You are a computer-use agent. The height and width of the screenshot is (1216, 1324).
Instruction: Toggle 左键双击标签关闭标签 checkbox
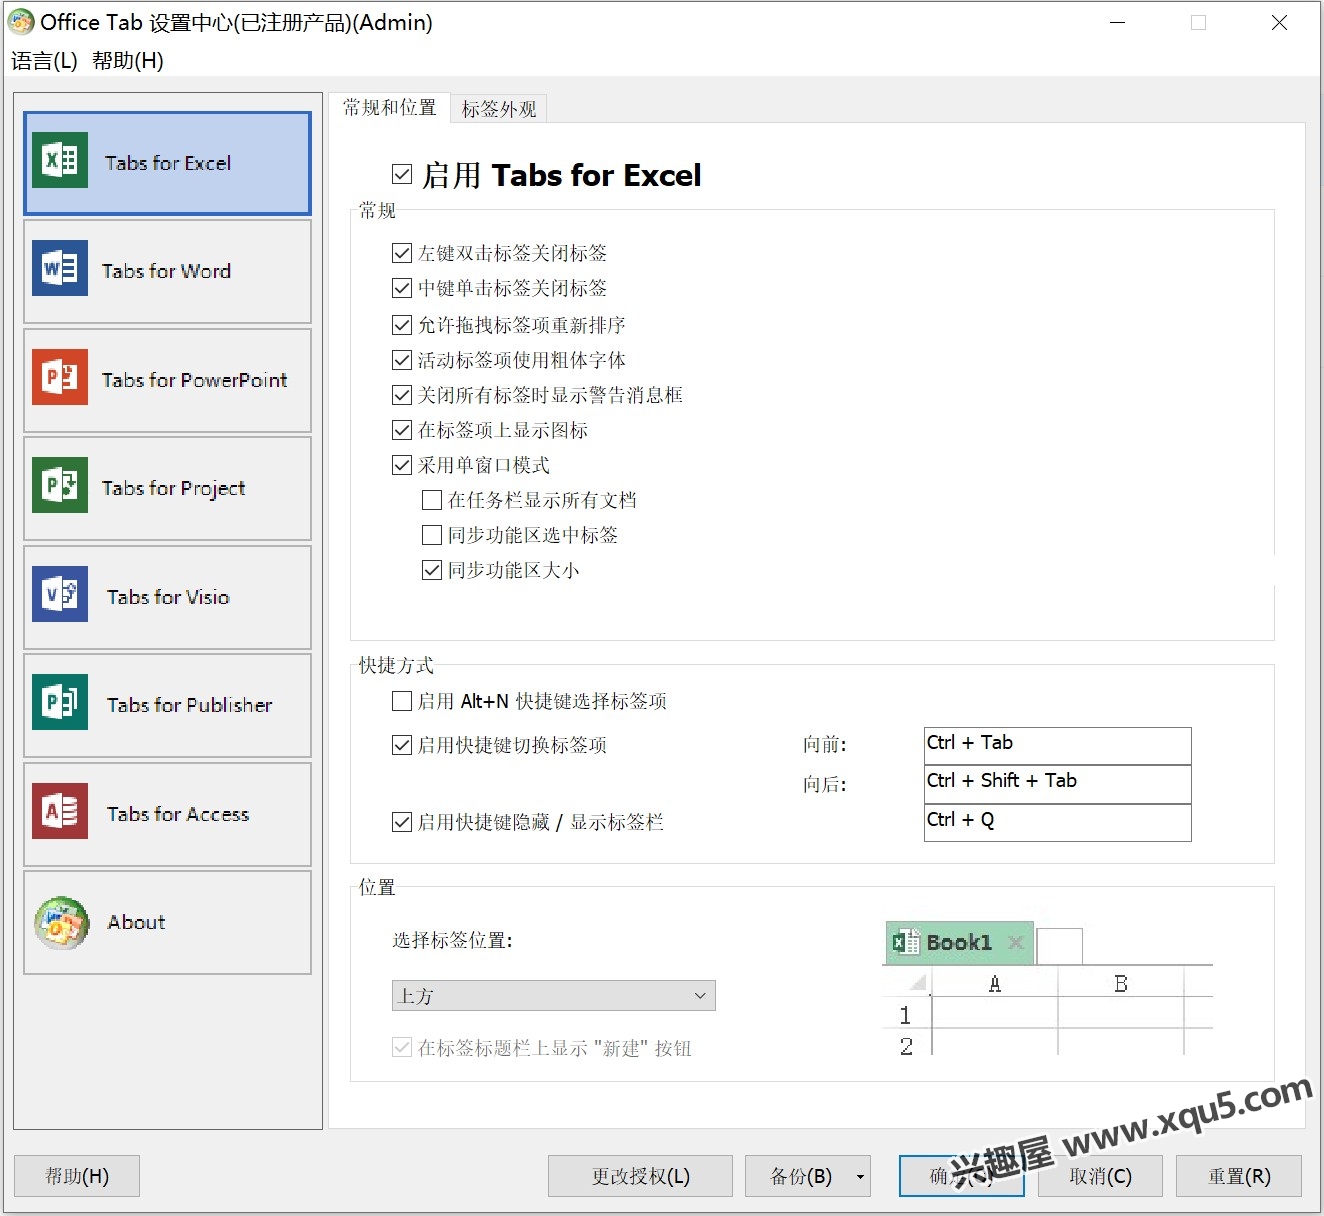(x=402, y=253)
